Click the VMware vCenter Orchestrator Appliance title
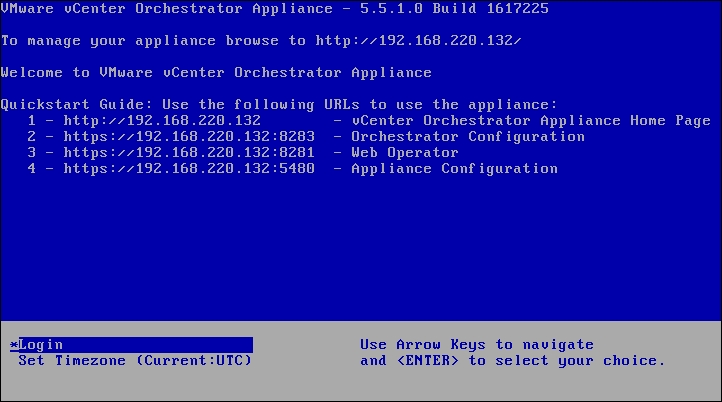722x402 pixels. coord(170,9)
